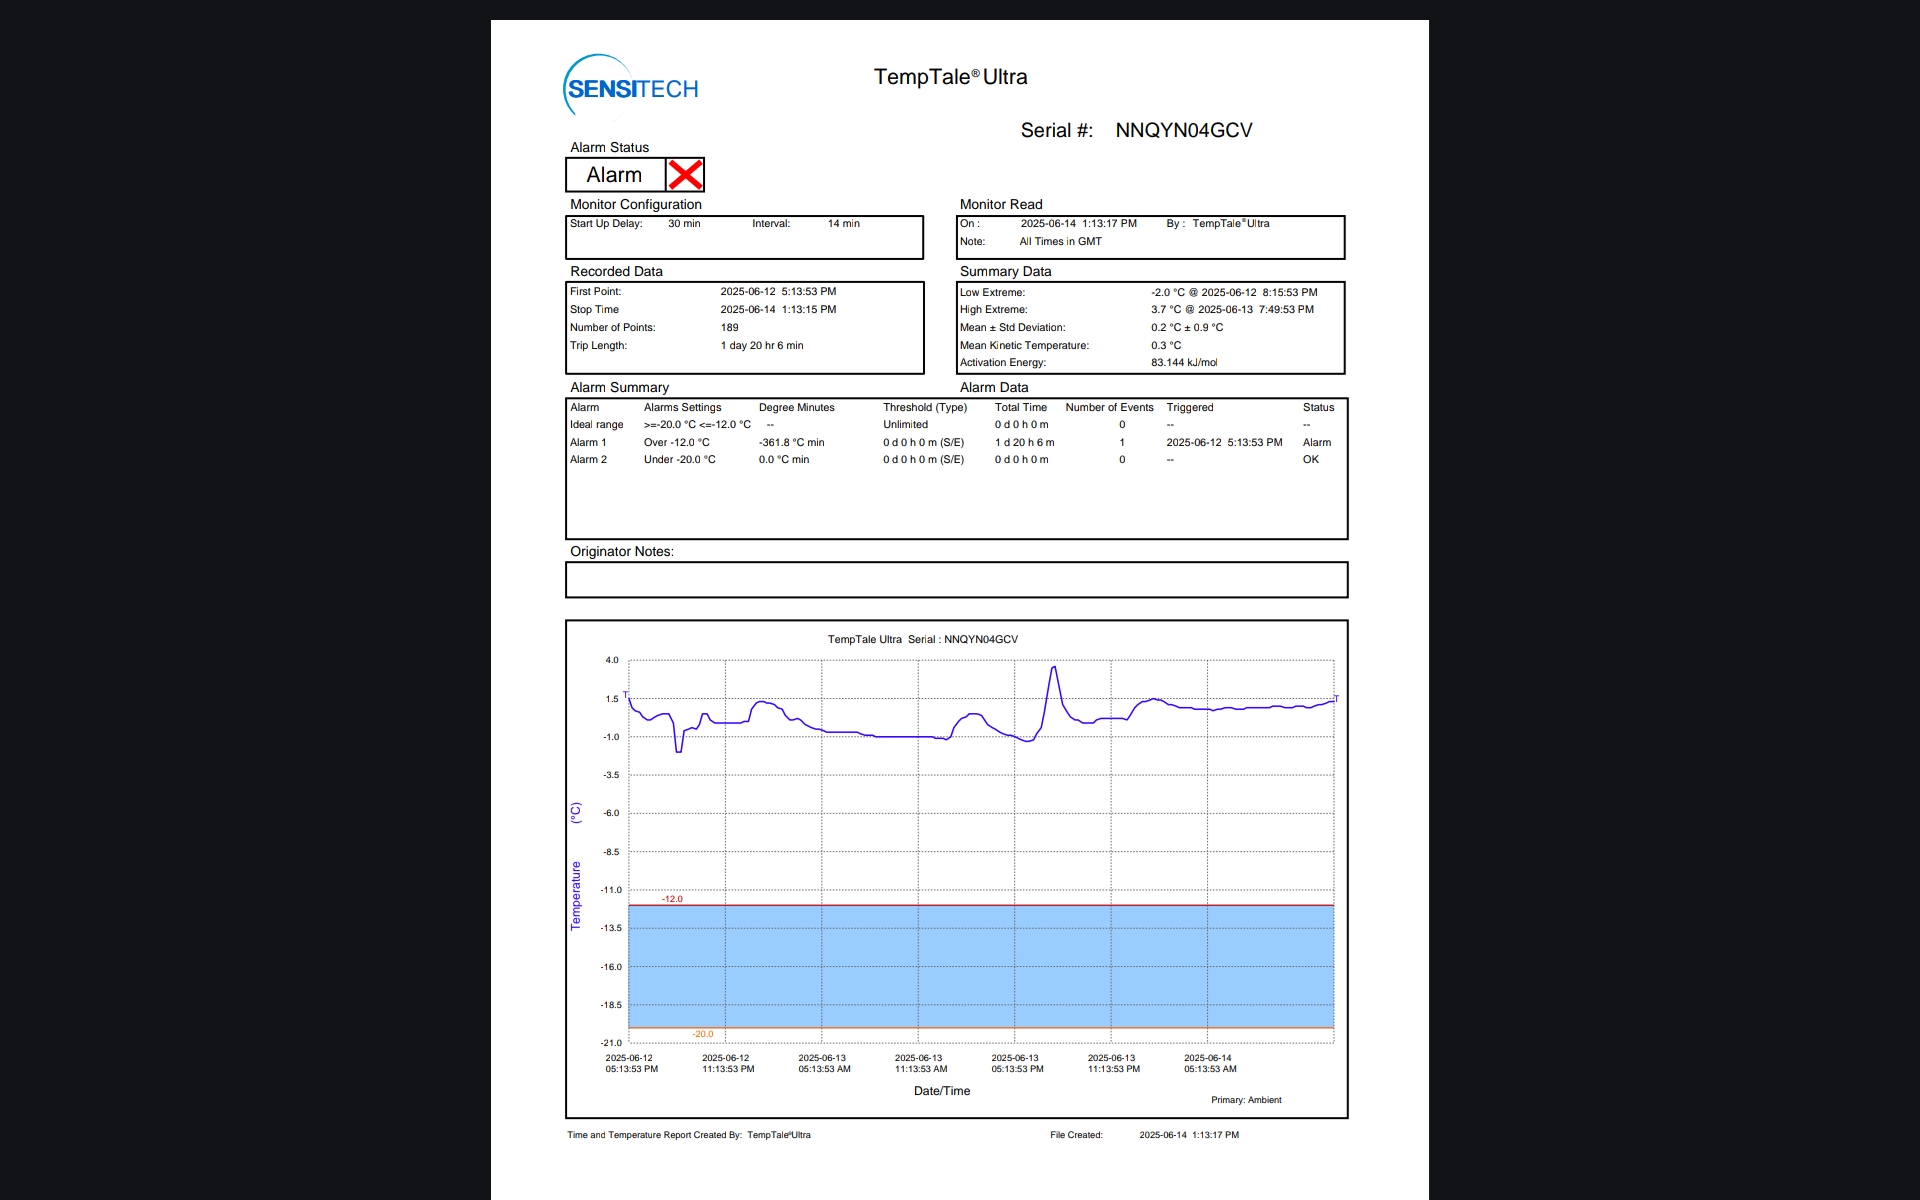Click x-axis label '2025-06-14 05:13:53 AM'
Viewport: 1920px width, 1200px height.
(1210, 1063)
